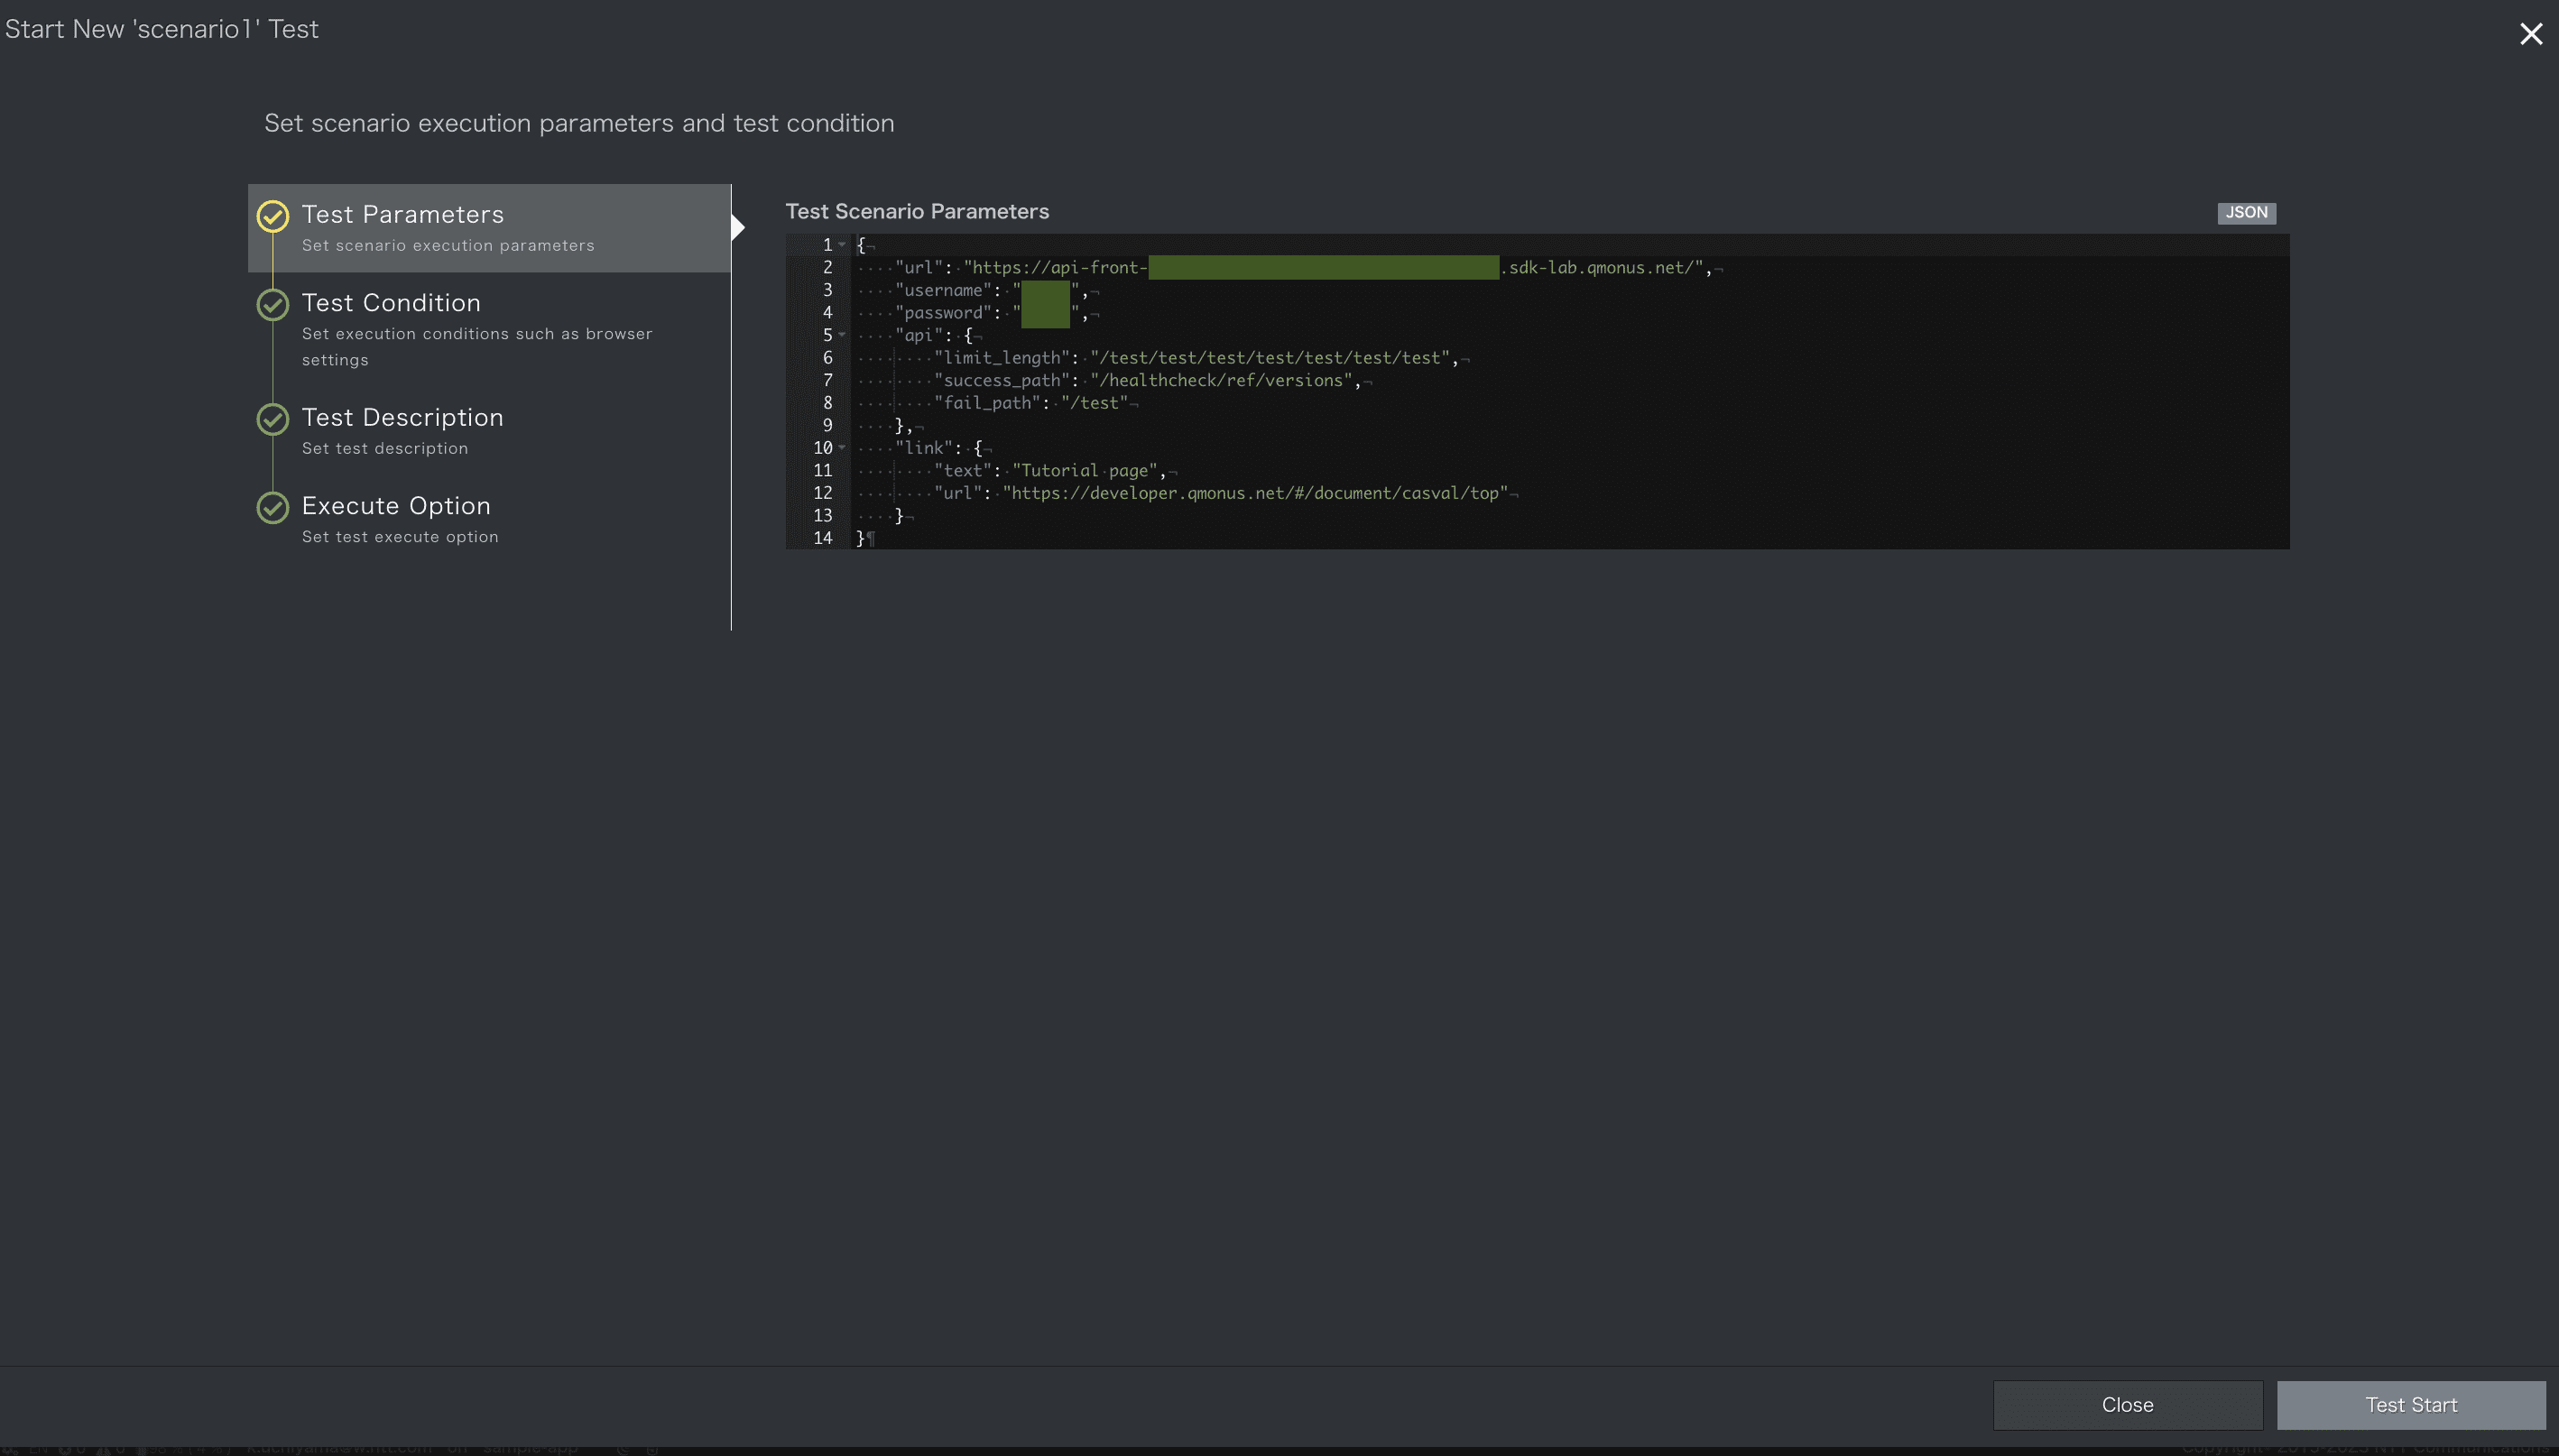This screenshot has height=1456, width=2559.
Task: Click the redacted username value in editor
Action: (1045, 291)
